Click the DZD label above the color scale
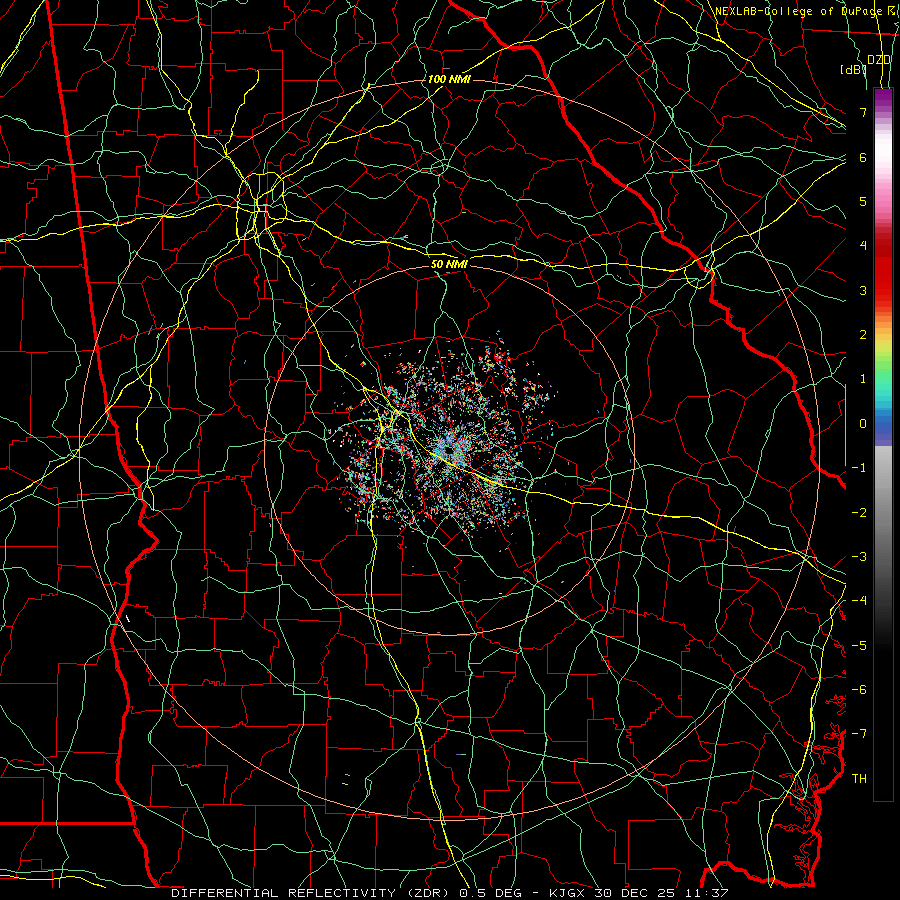 879,60
